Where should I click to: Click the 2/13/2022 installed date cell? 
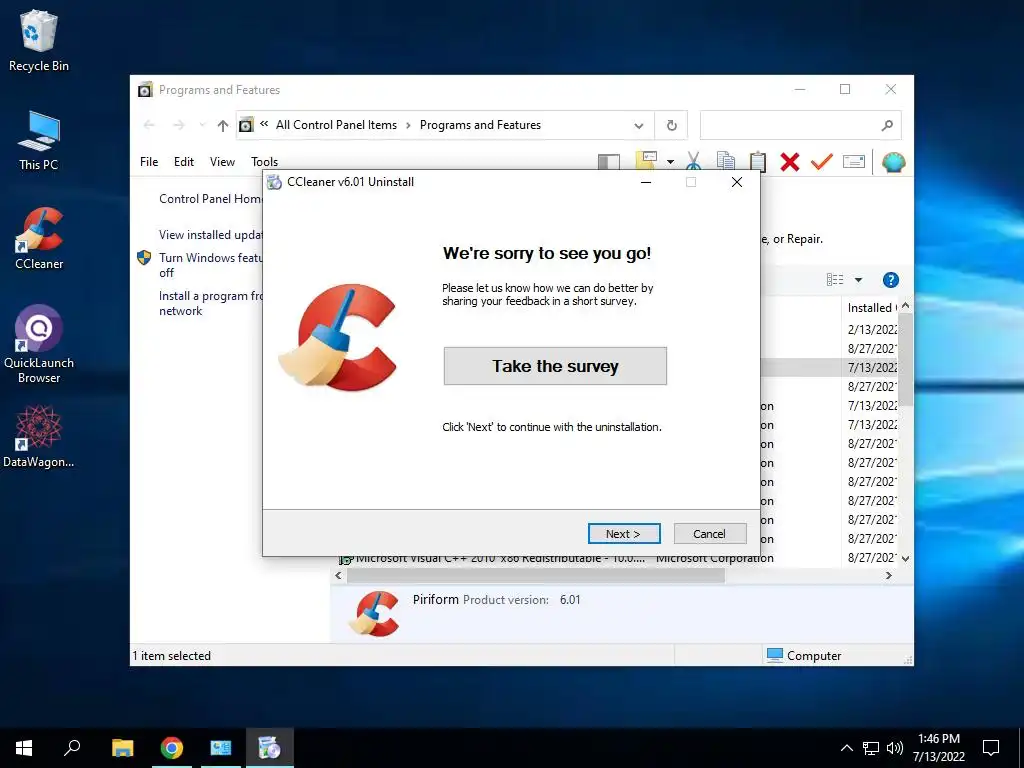tap(872, 330)
